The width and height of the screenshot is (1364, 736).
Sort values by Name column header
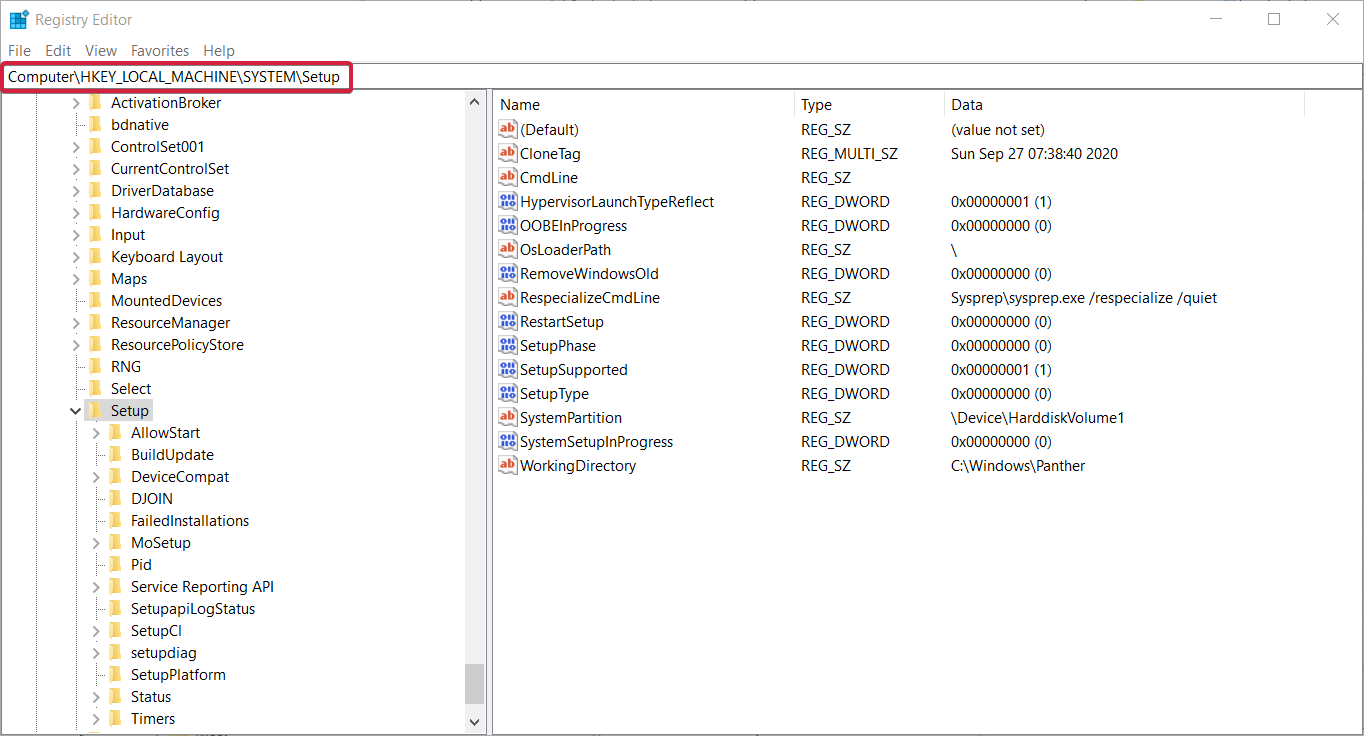[x=644, y=105]
